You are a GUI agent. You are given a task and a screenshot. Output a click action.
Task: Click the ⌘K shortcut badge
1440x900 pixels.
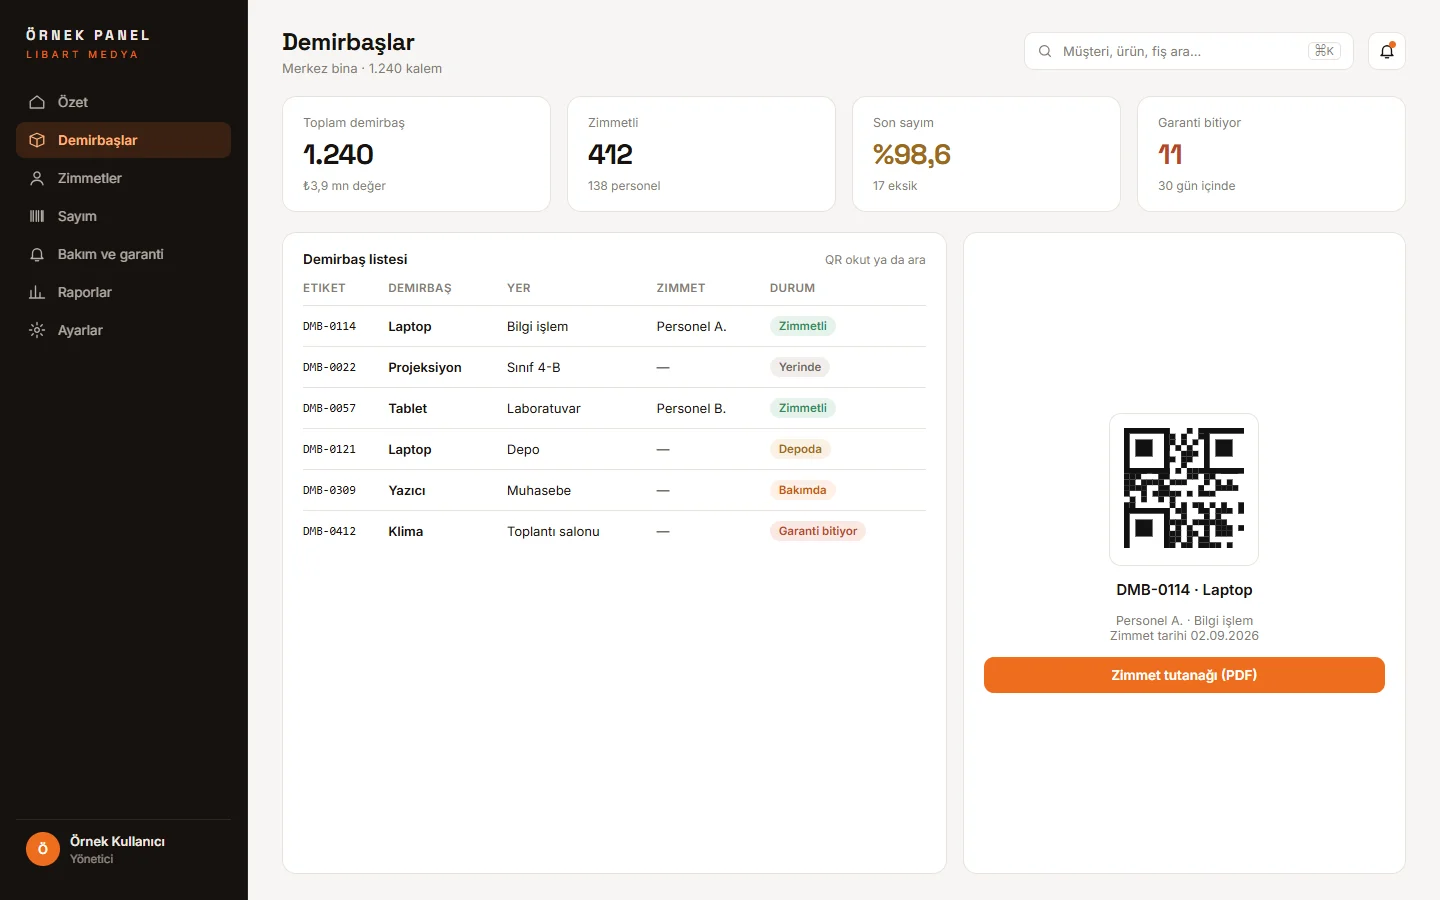(1324, 51)
